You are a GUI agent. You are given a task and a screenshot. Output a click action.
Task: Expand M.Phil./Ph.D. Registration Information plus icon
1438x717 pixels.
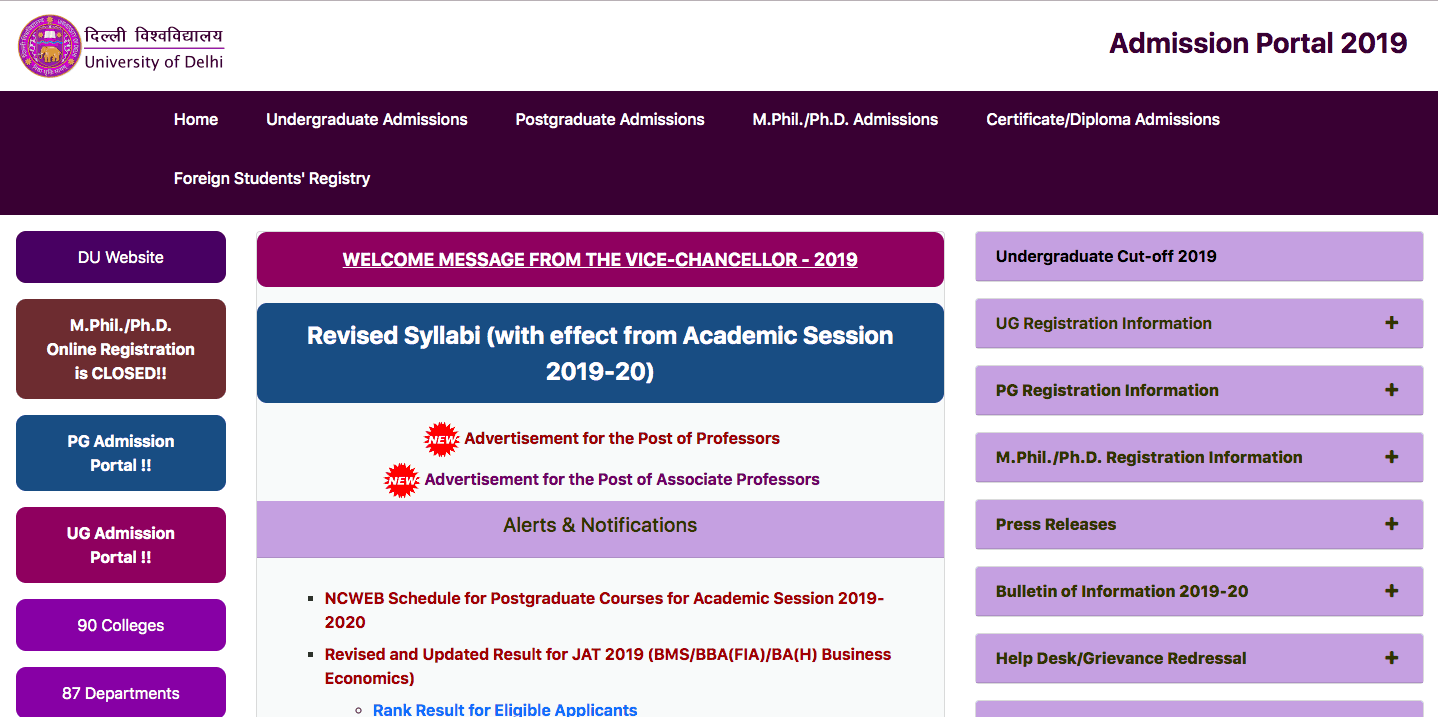click(1391, 457)
